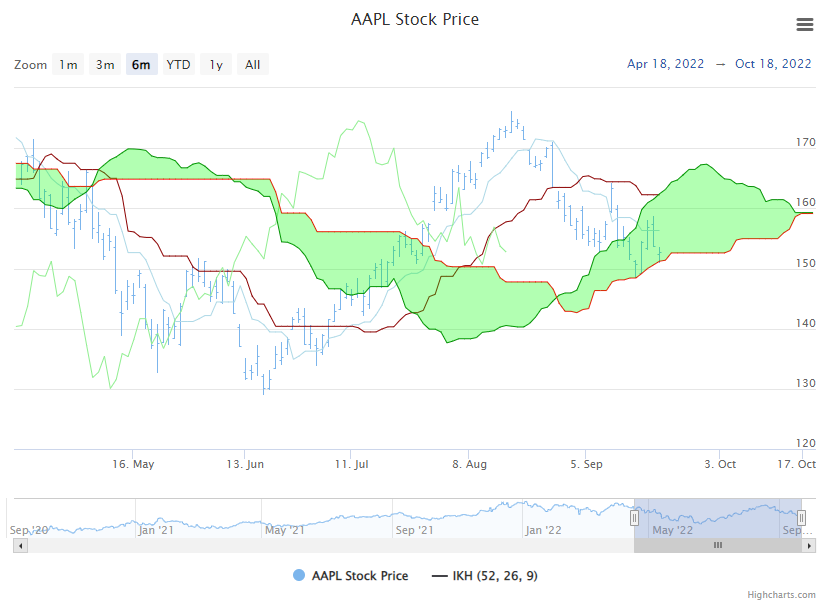Click the scrollbar right arrow
Screen dimensions: 829x607
tap(809, 546)
